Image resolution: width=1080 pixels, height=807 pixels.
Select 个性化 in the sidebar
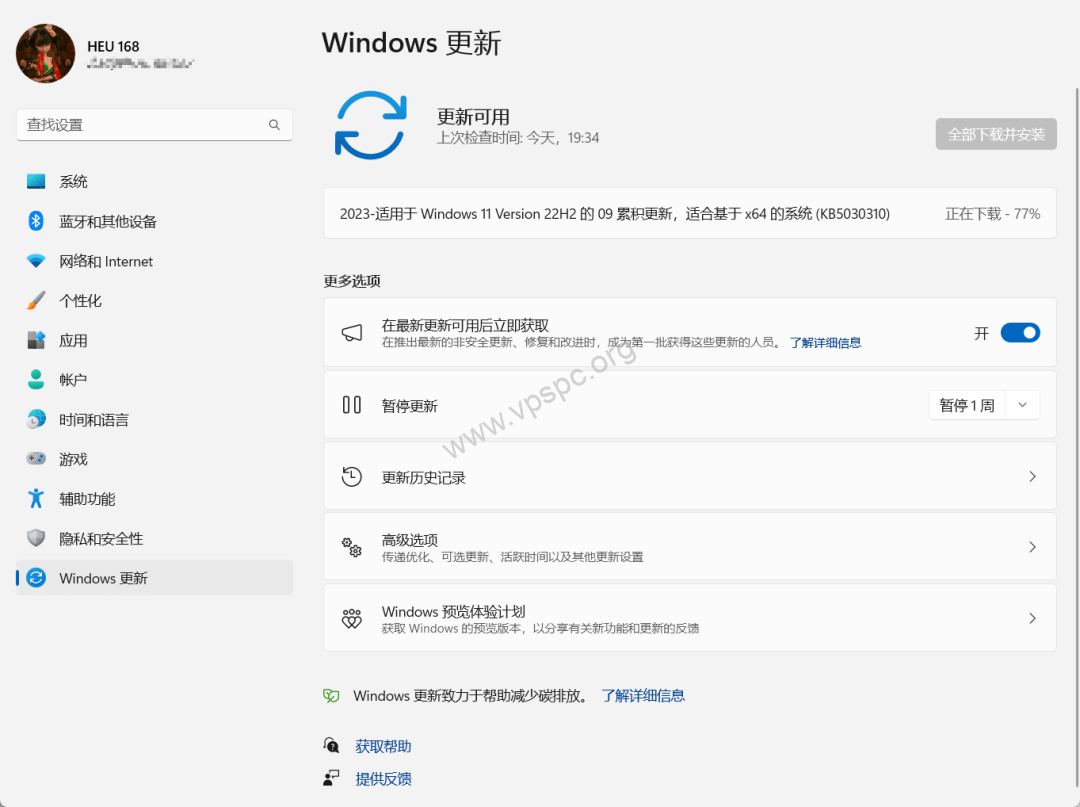[x=154, y=300]
